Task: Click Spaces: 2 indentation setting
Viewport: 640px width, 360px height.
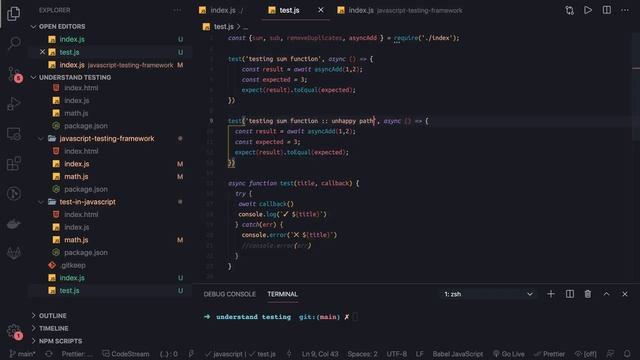Action: [x=362, y=354]
